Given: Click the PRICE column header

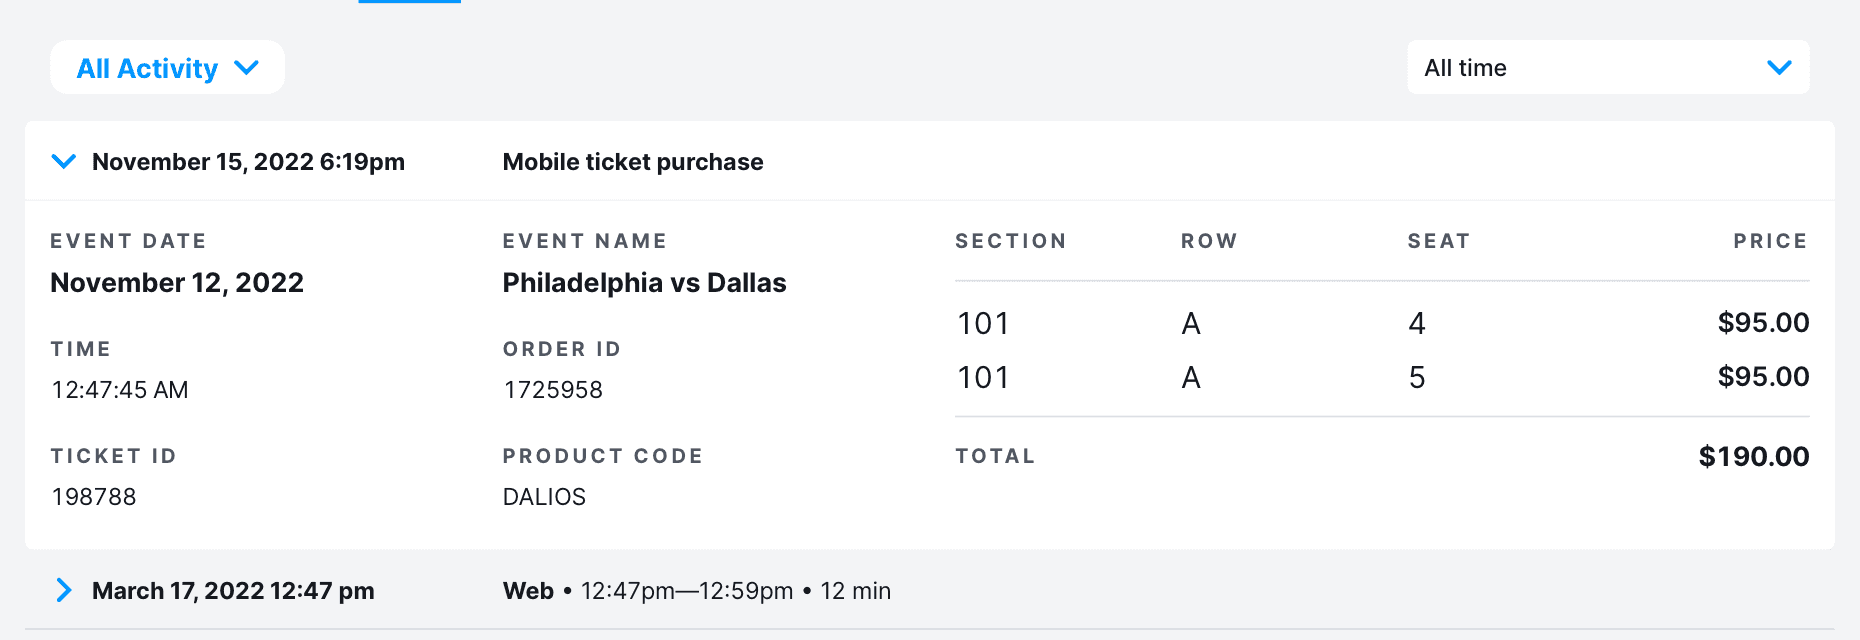Looking at the screenshot, I should point(1770,241).
